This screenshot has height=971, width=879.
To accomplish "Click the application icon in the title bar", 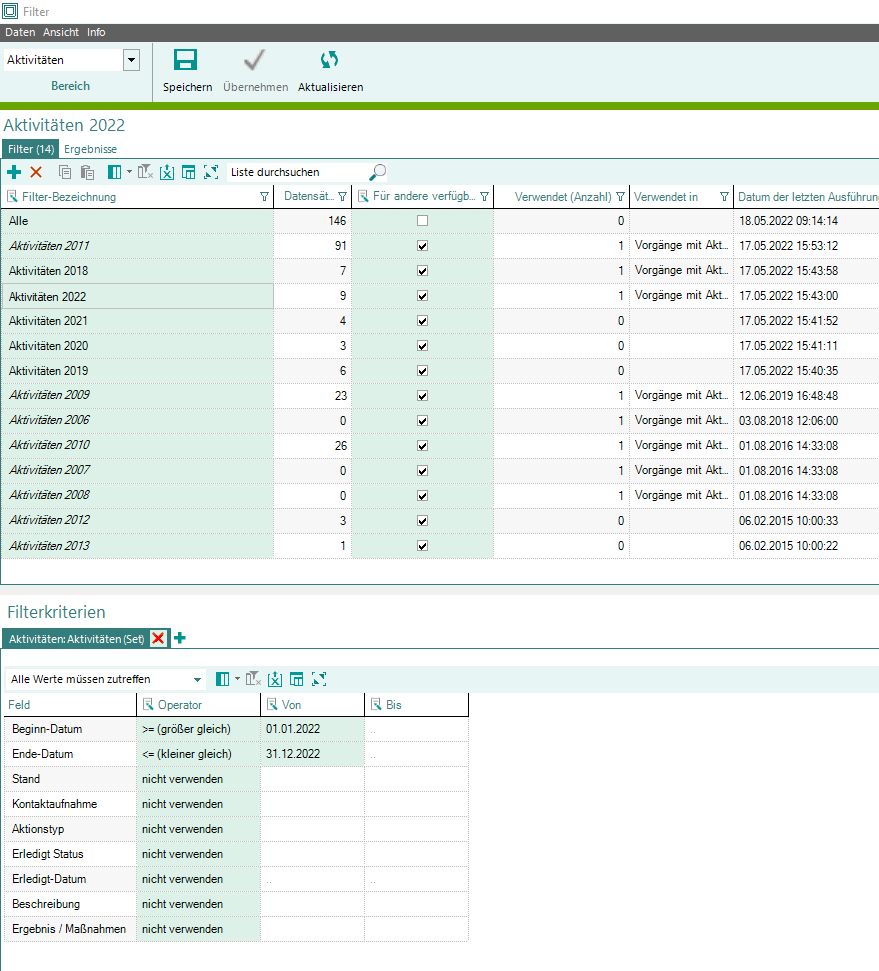I will 10,11.
